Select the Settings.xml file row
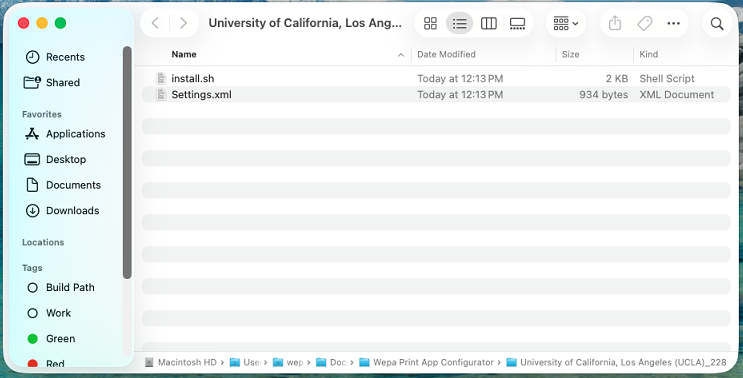The width and height of the screenshot is (743, 378). coord(436,95)
